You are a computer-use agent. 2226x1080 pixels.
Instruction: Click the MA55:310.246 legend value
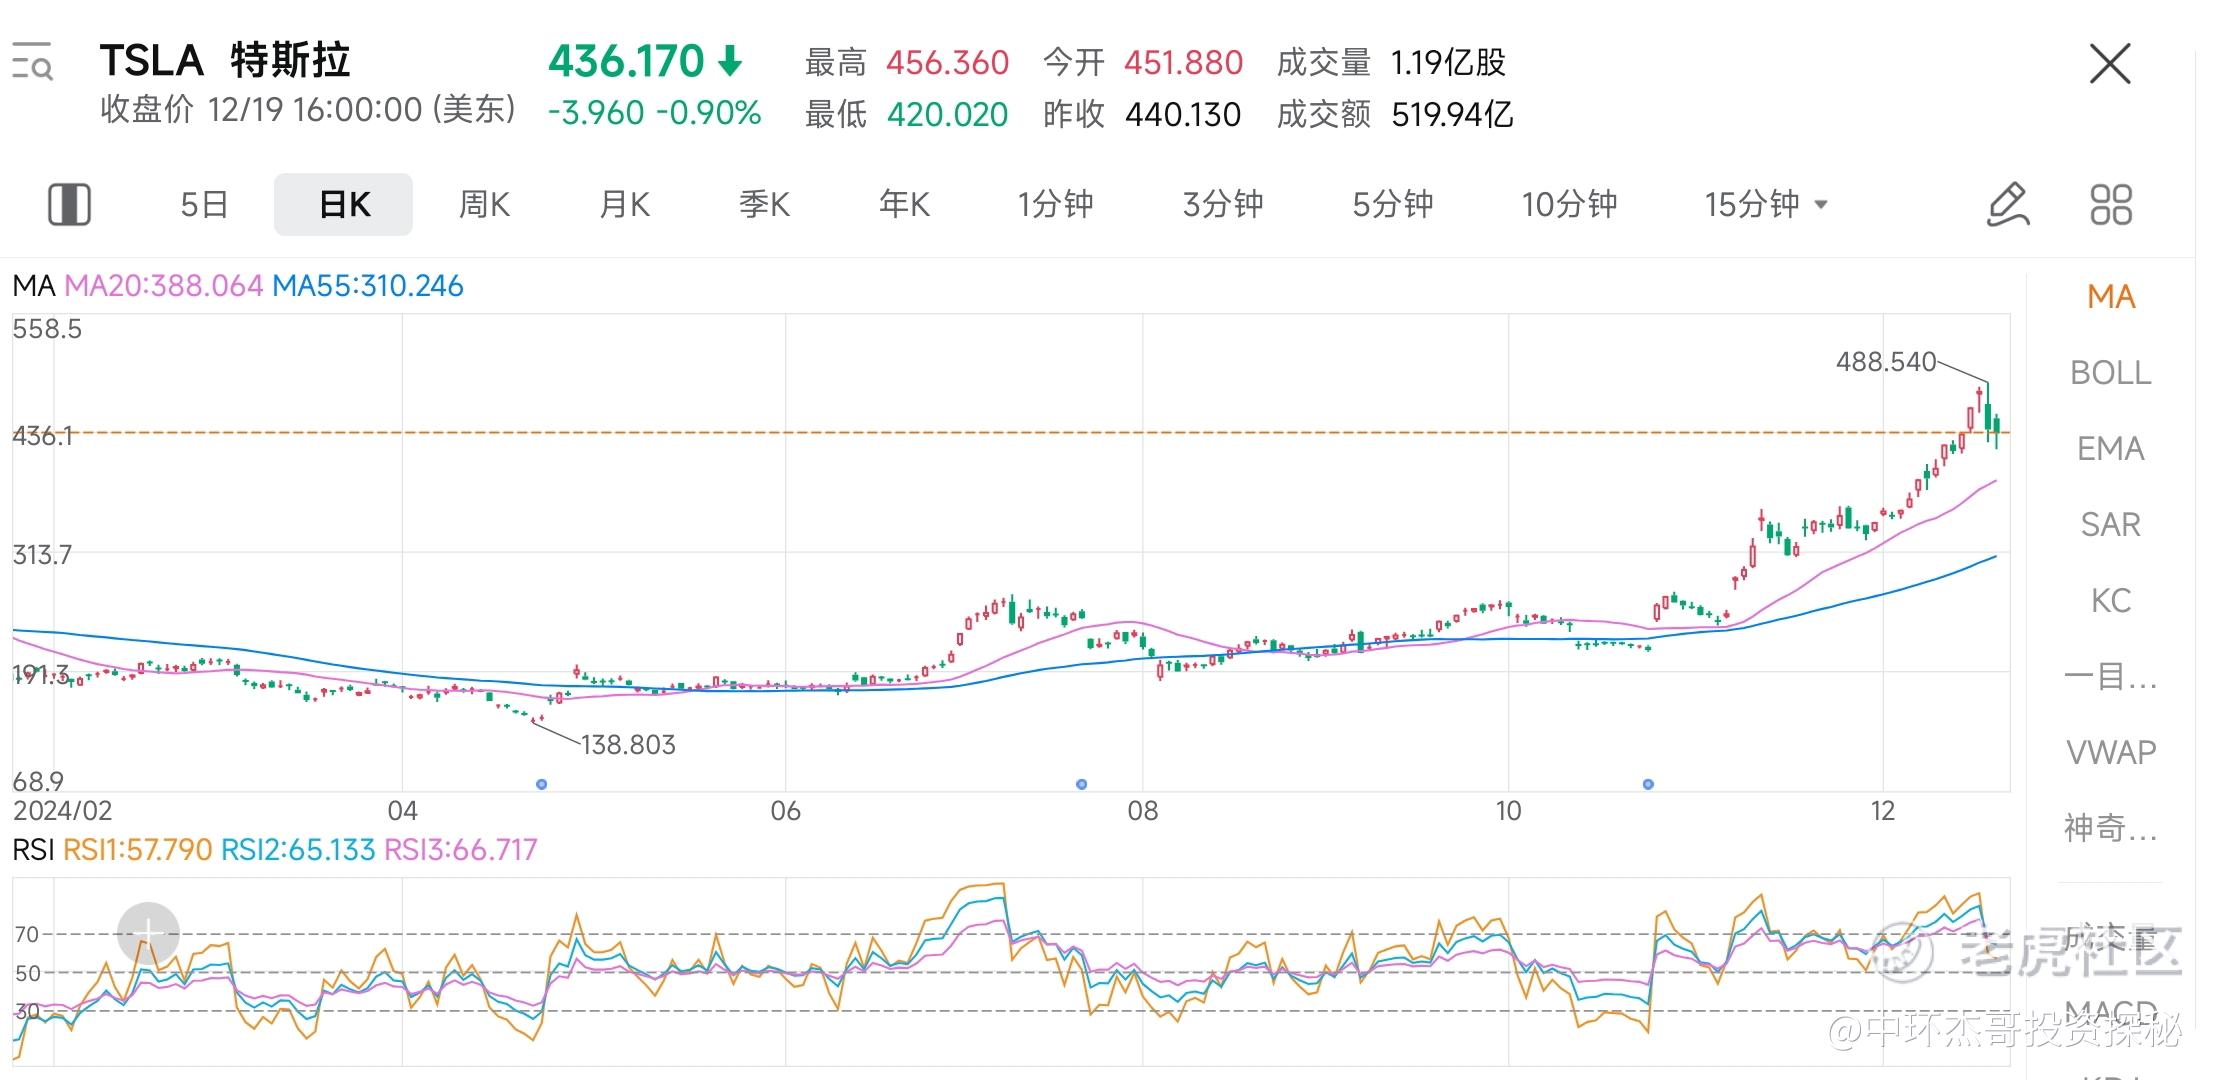368,286
